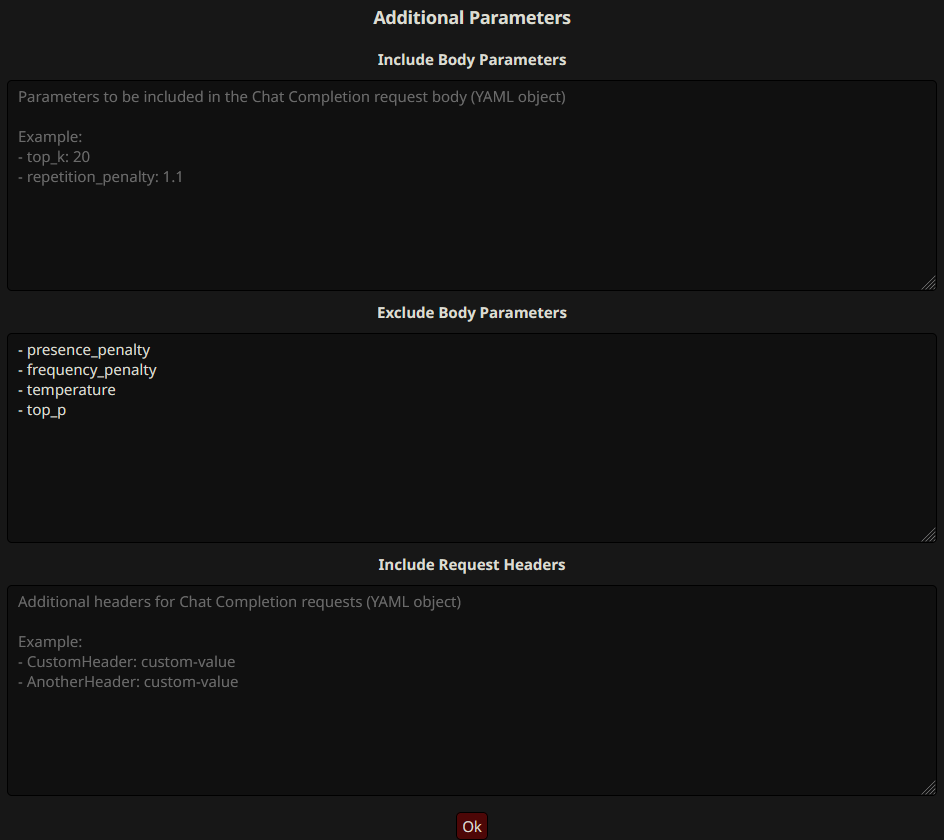Place cursor on the presence_penalty line
This screenshot has width=944, height=840.
[x=84, y=350]
